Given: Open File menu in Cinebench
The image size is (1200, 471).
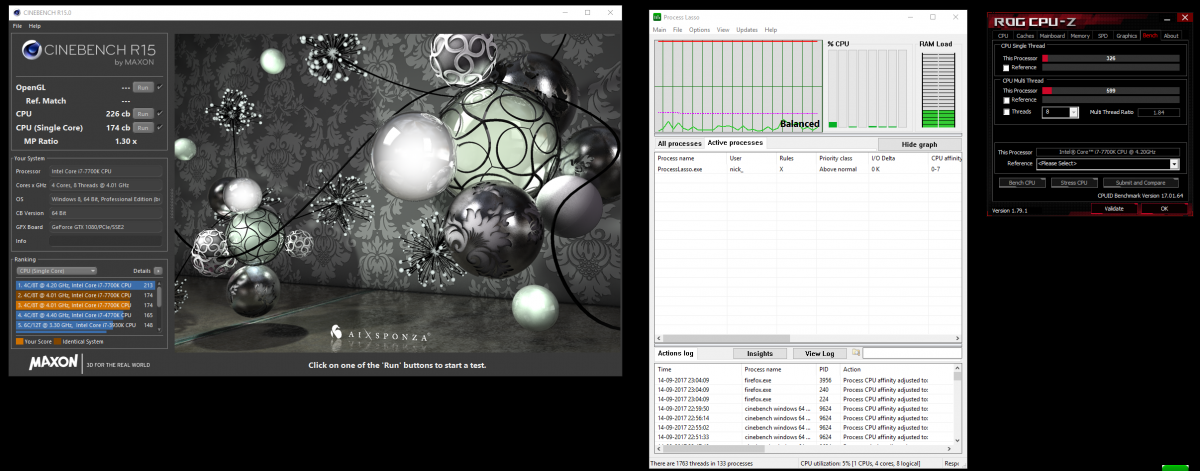Looking at the screenshot, I should (16, 26).
